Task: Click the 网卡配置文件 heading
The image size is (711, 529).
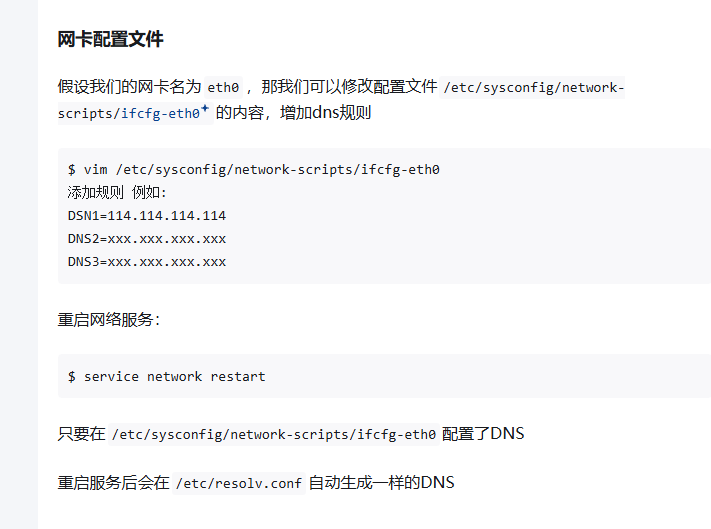Action: click(110, 39)
